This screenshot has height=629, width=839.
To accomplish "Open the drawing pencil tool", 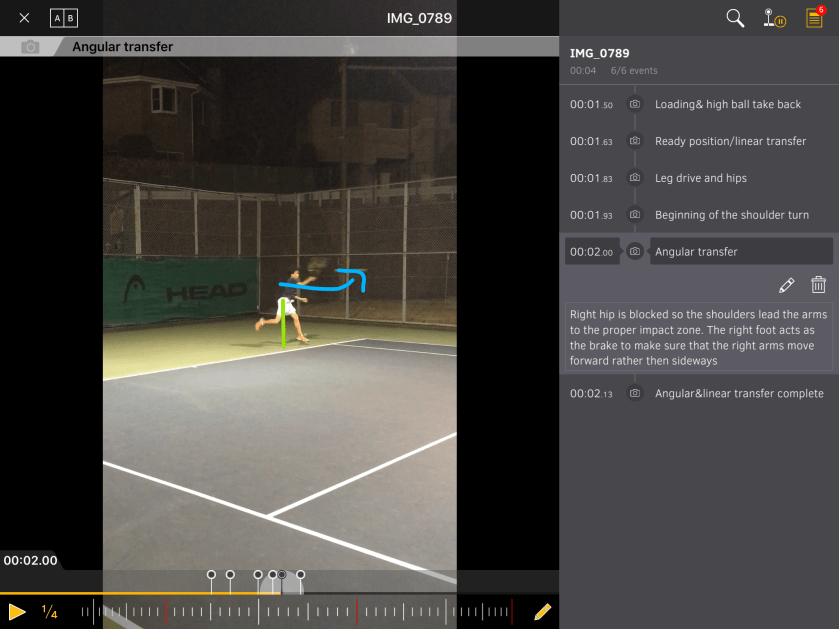I will [543, 611].
